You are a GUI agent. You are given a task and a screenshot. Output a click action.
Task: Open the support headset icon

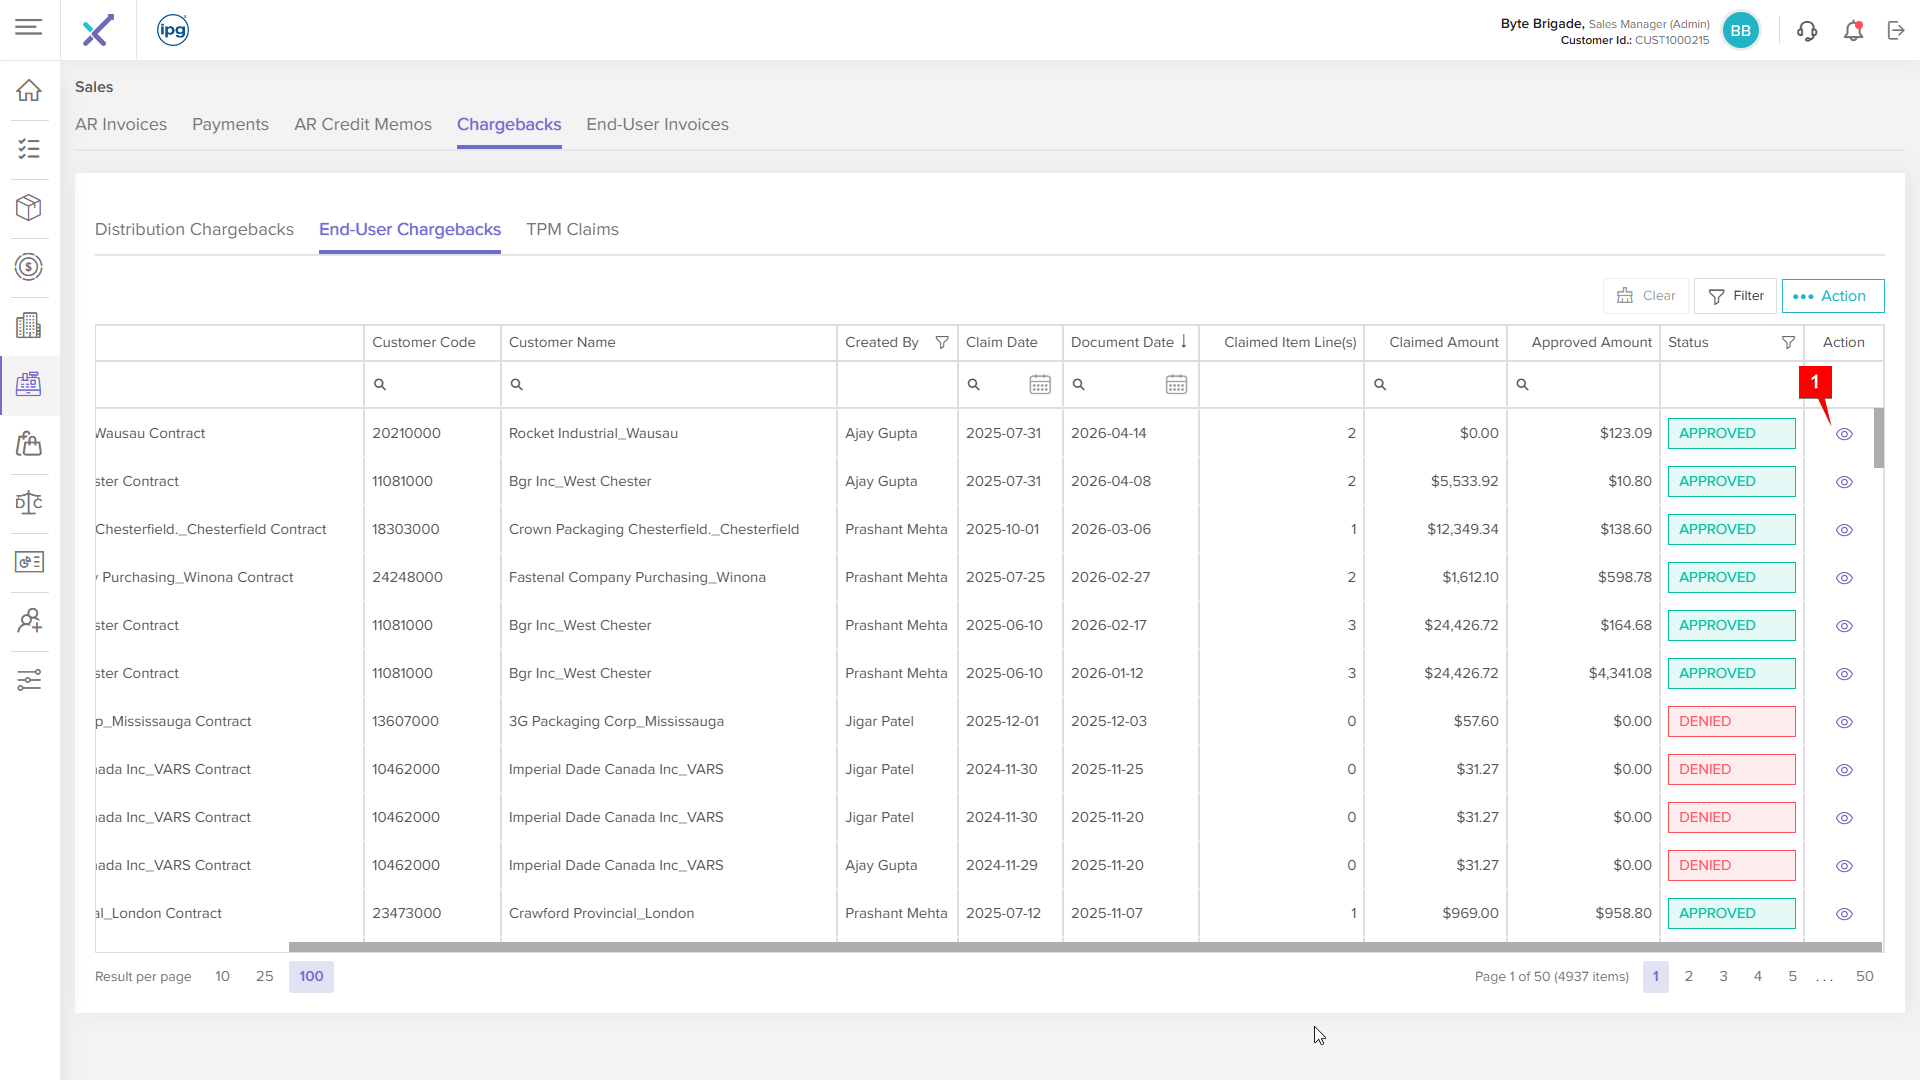(1807, 31)
